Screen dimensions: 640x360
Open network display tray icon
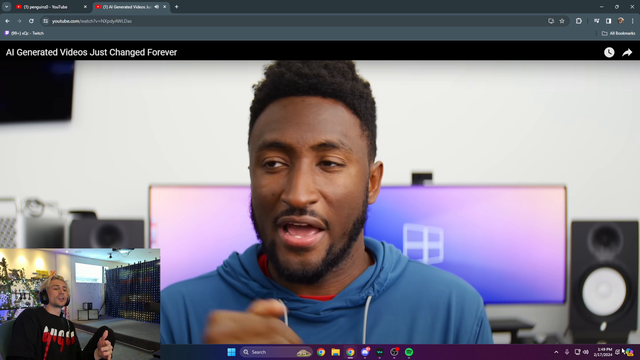point(577,352)
